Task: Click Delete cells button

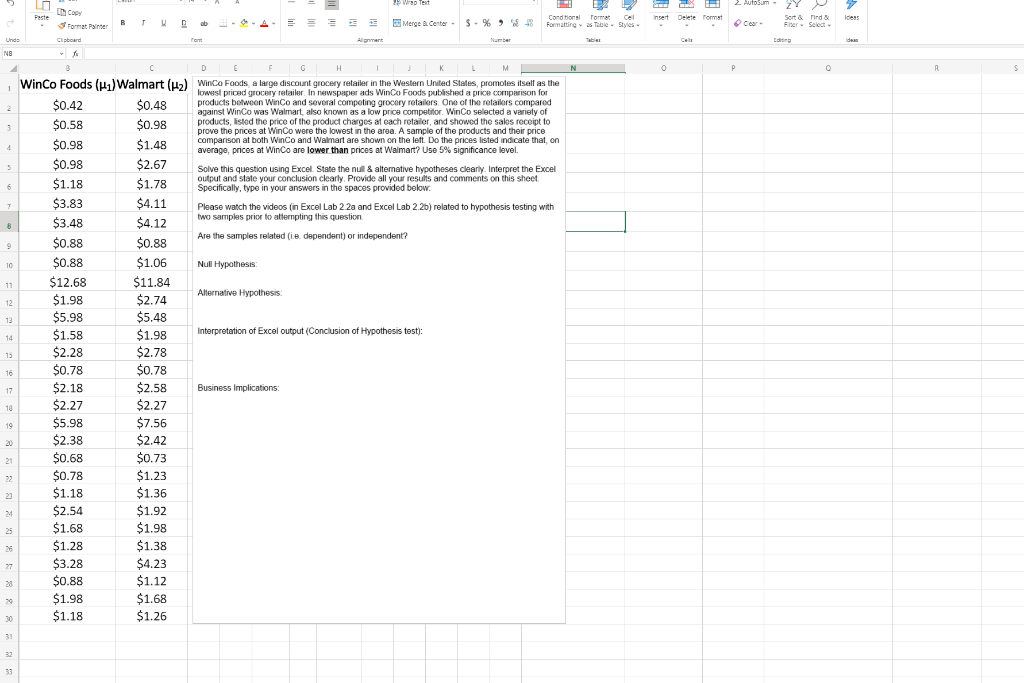Action: point(686,14)
